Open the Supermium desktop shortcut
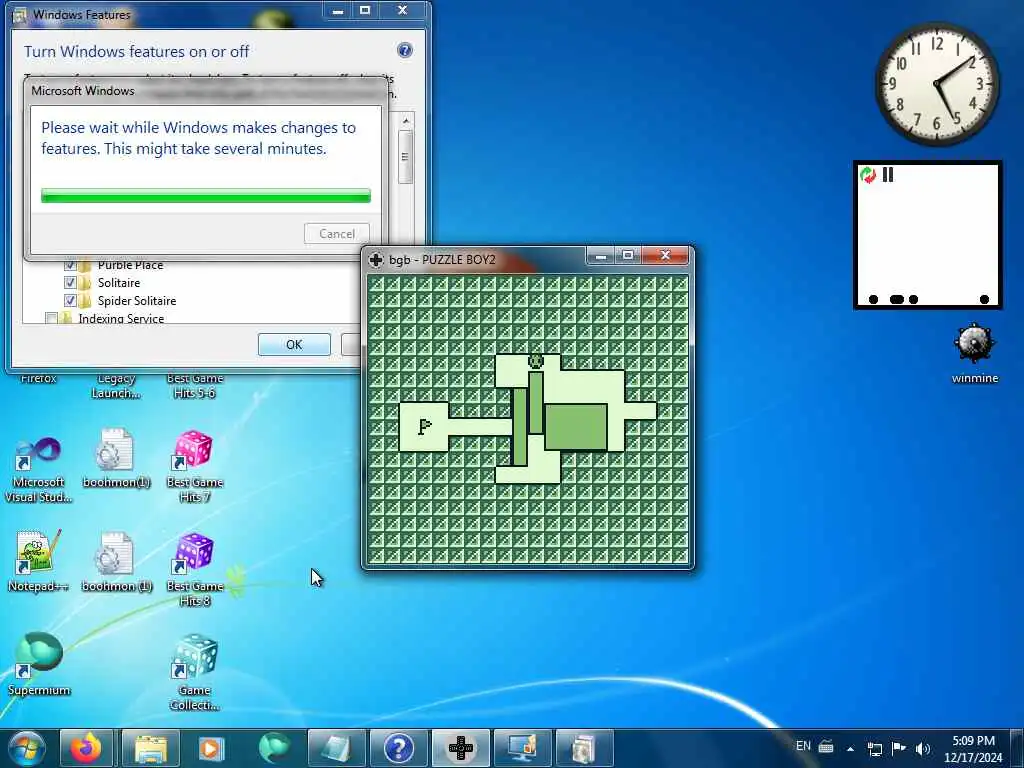Screen dimensions: 1024x768 pos(39,664)
